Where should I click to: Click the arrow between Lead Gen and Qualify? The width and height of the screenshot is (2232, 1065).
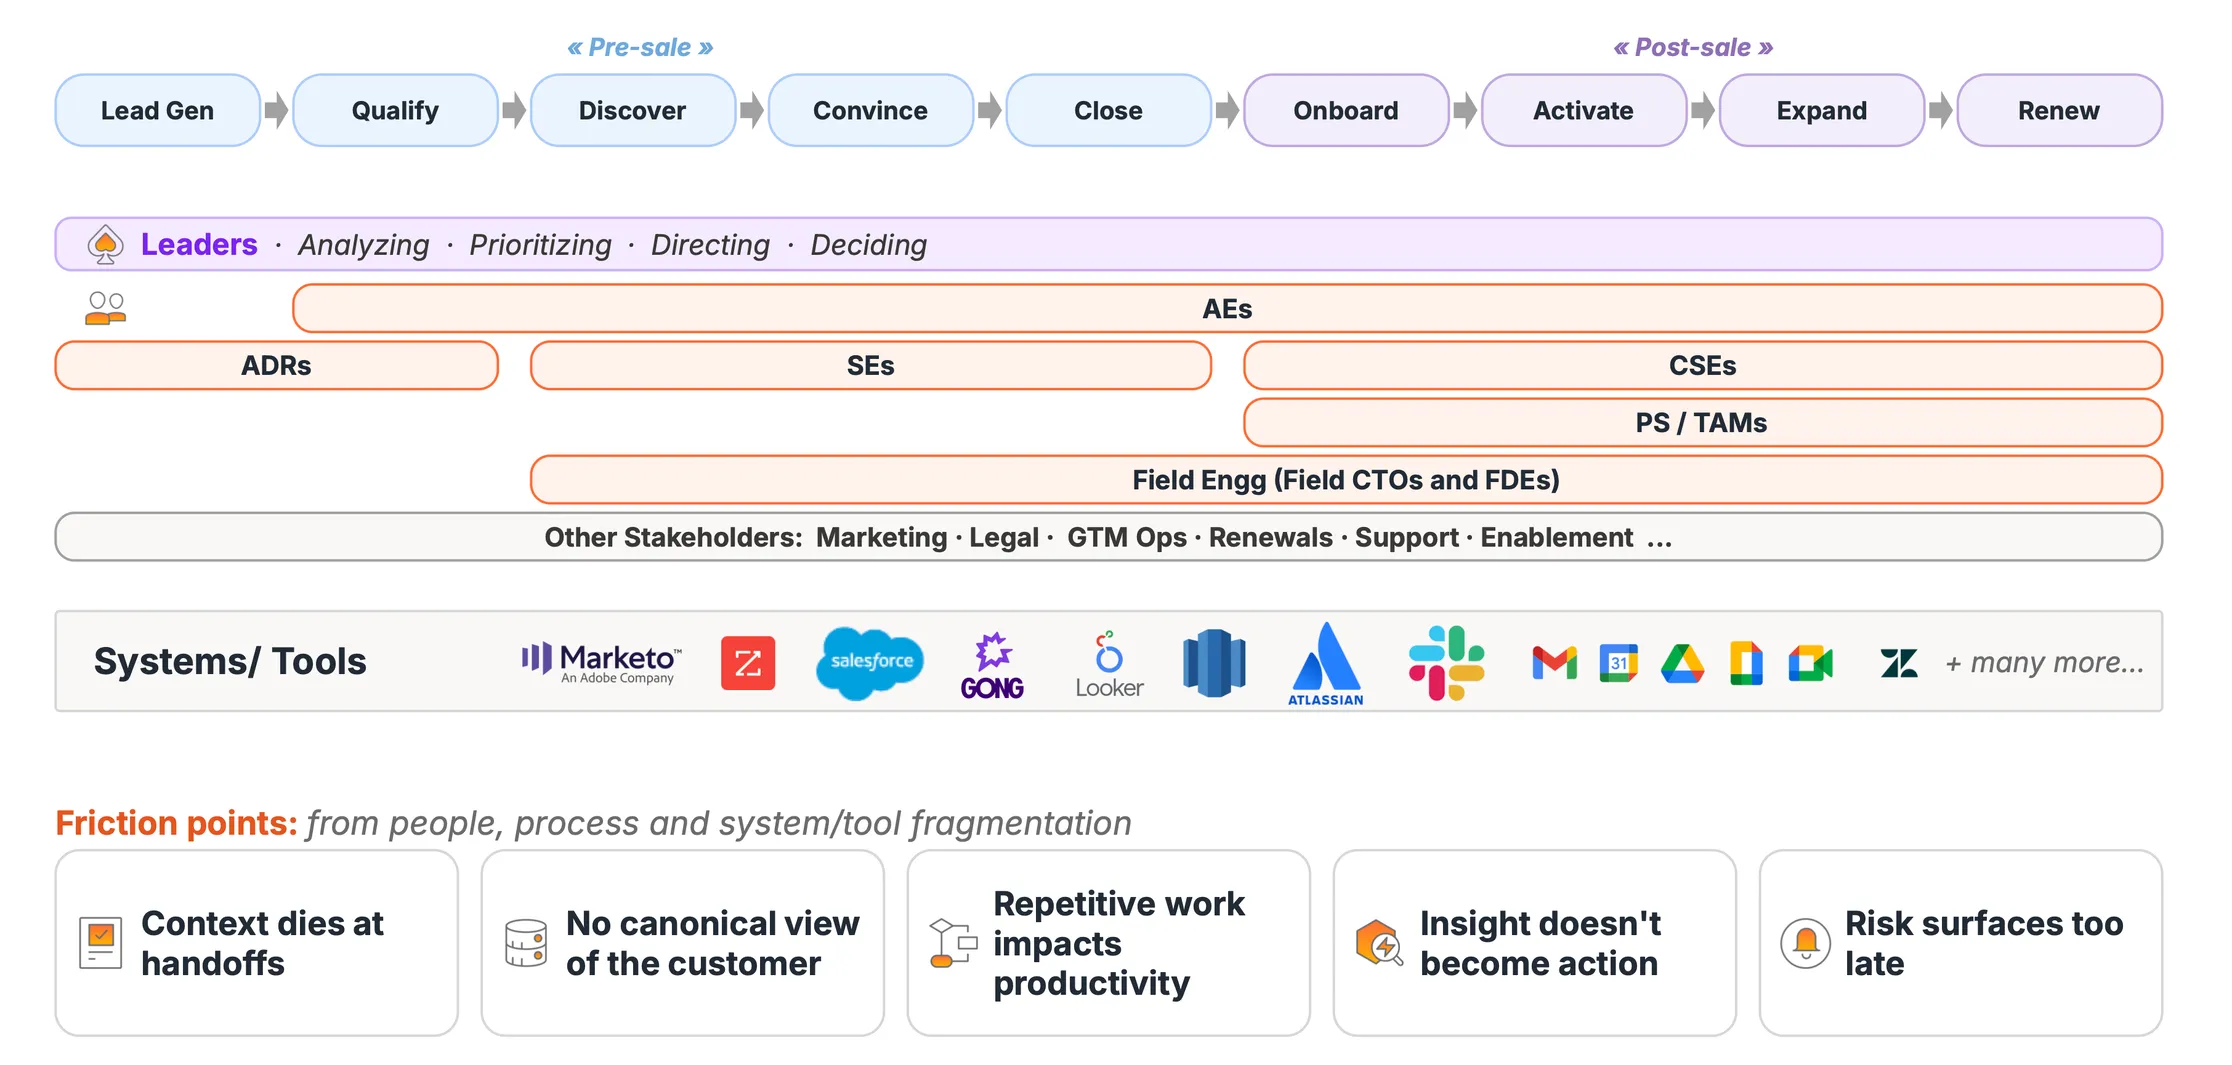277,110
